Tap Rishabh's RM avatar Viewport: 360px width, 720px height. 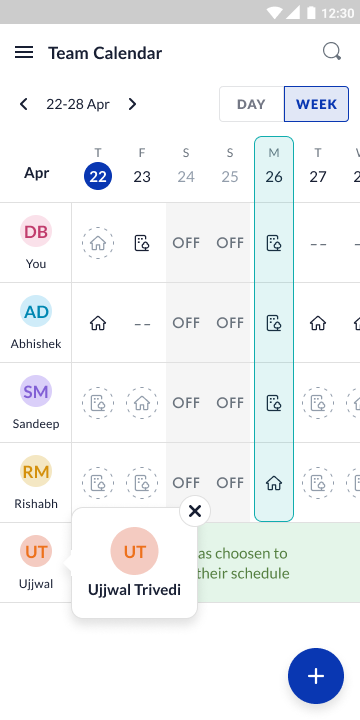pyautogui.click(x=36, y=471)
